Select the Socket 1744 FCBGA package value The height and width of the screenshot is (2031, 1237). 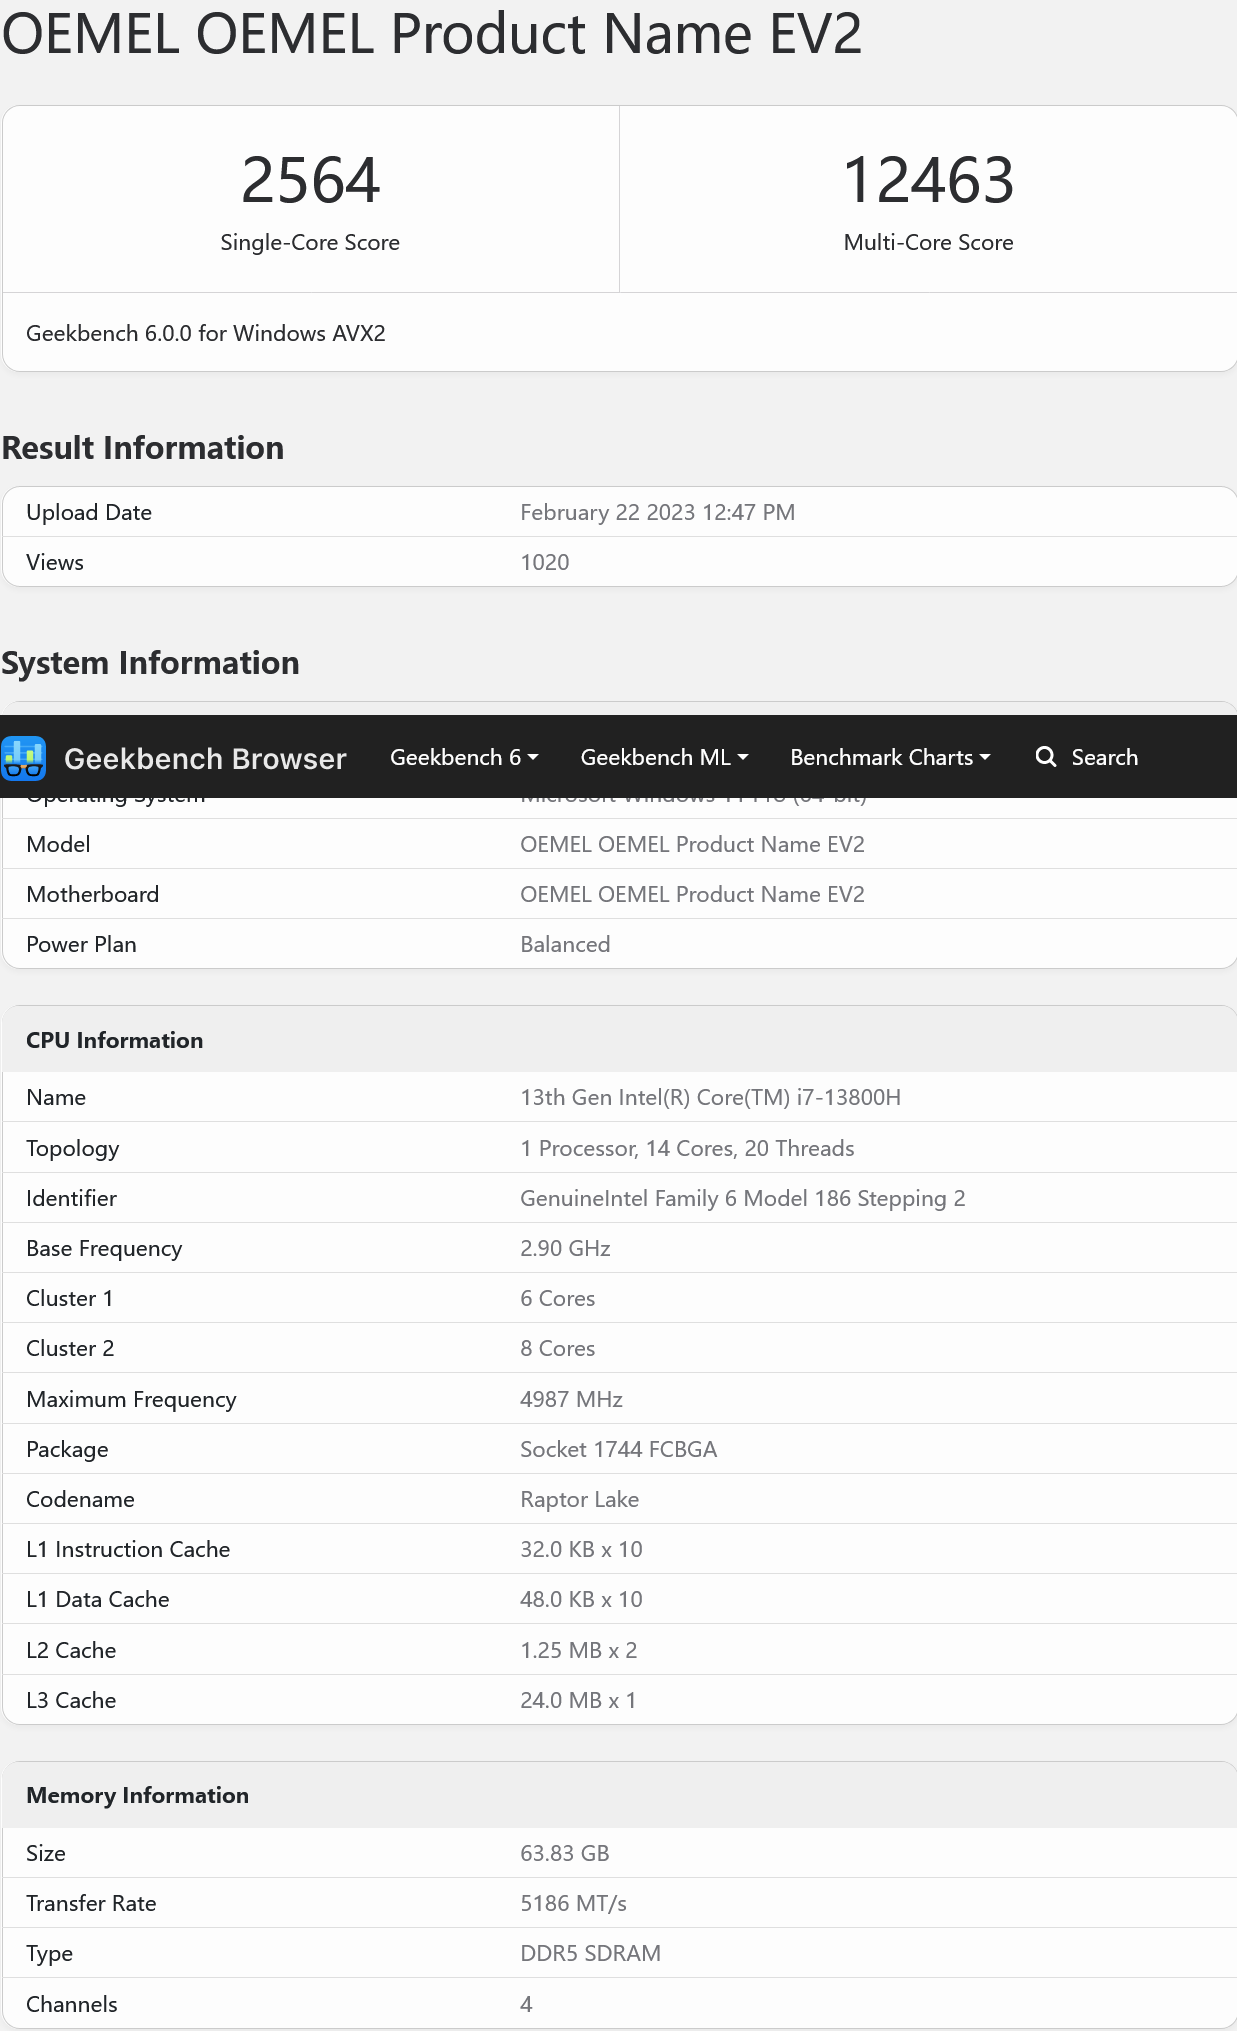pyautogui.click(x=618, y=1449)
